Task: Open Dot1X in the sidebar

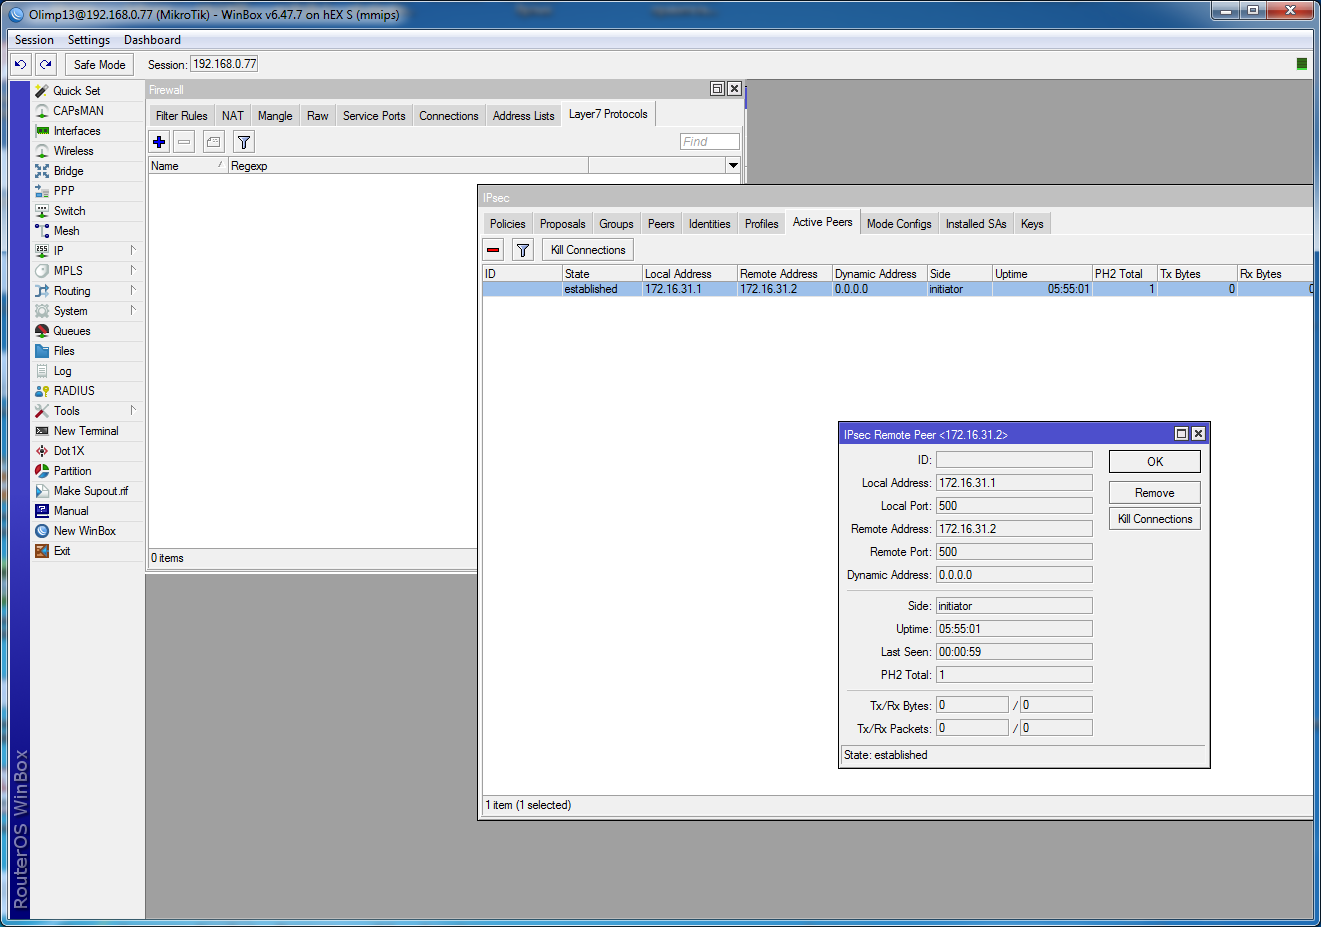Action: pyautogui.click(x=69, y=451)
